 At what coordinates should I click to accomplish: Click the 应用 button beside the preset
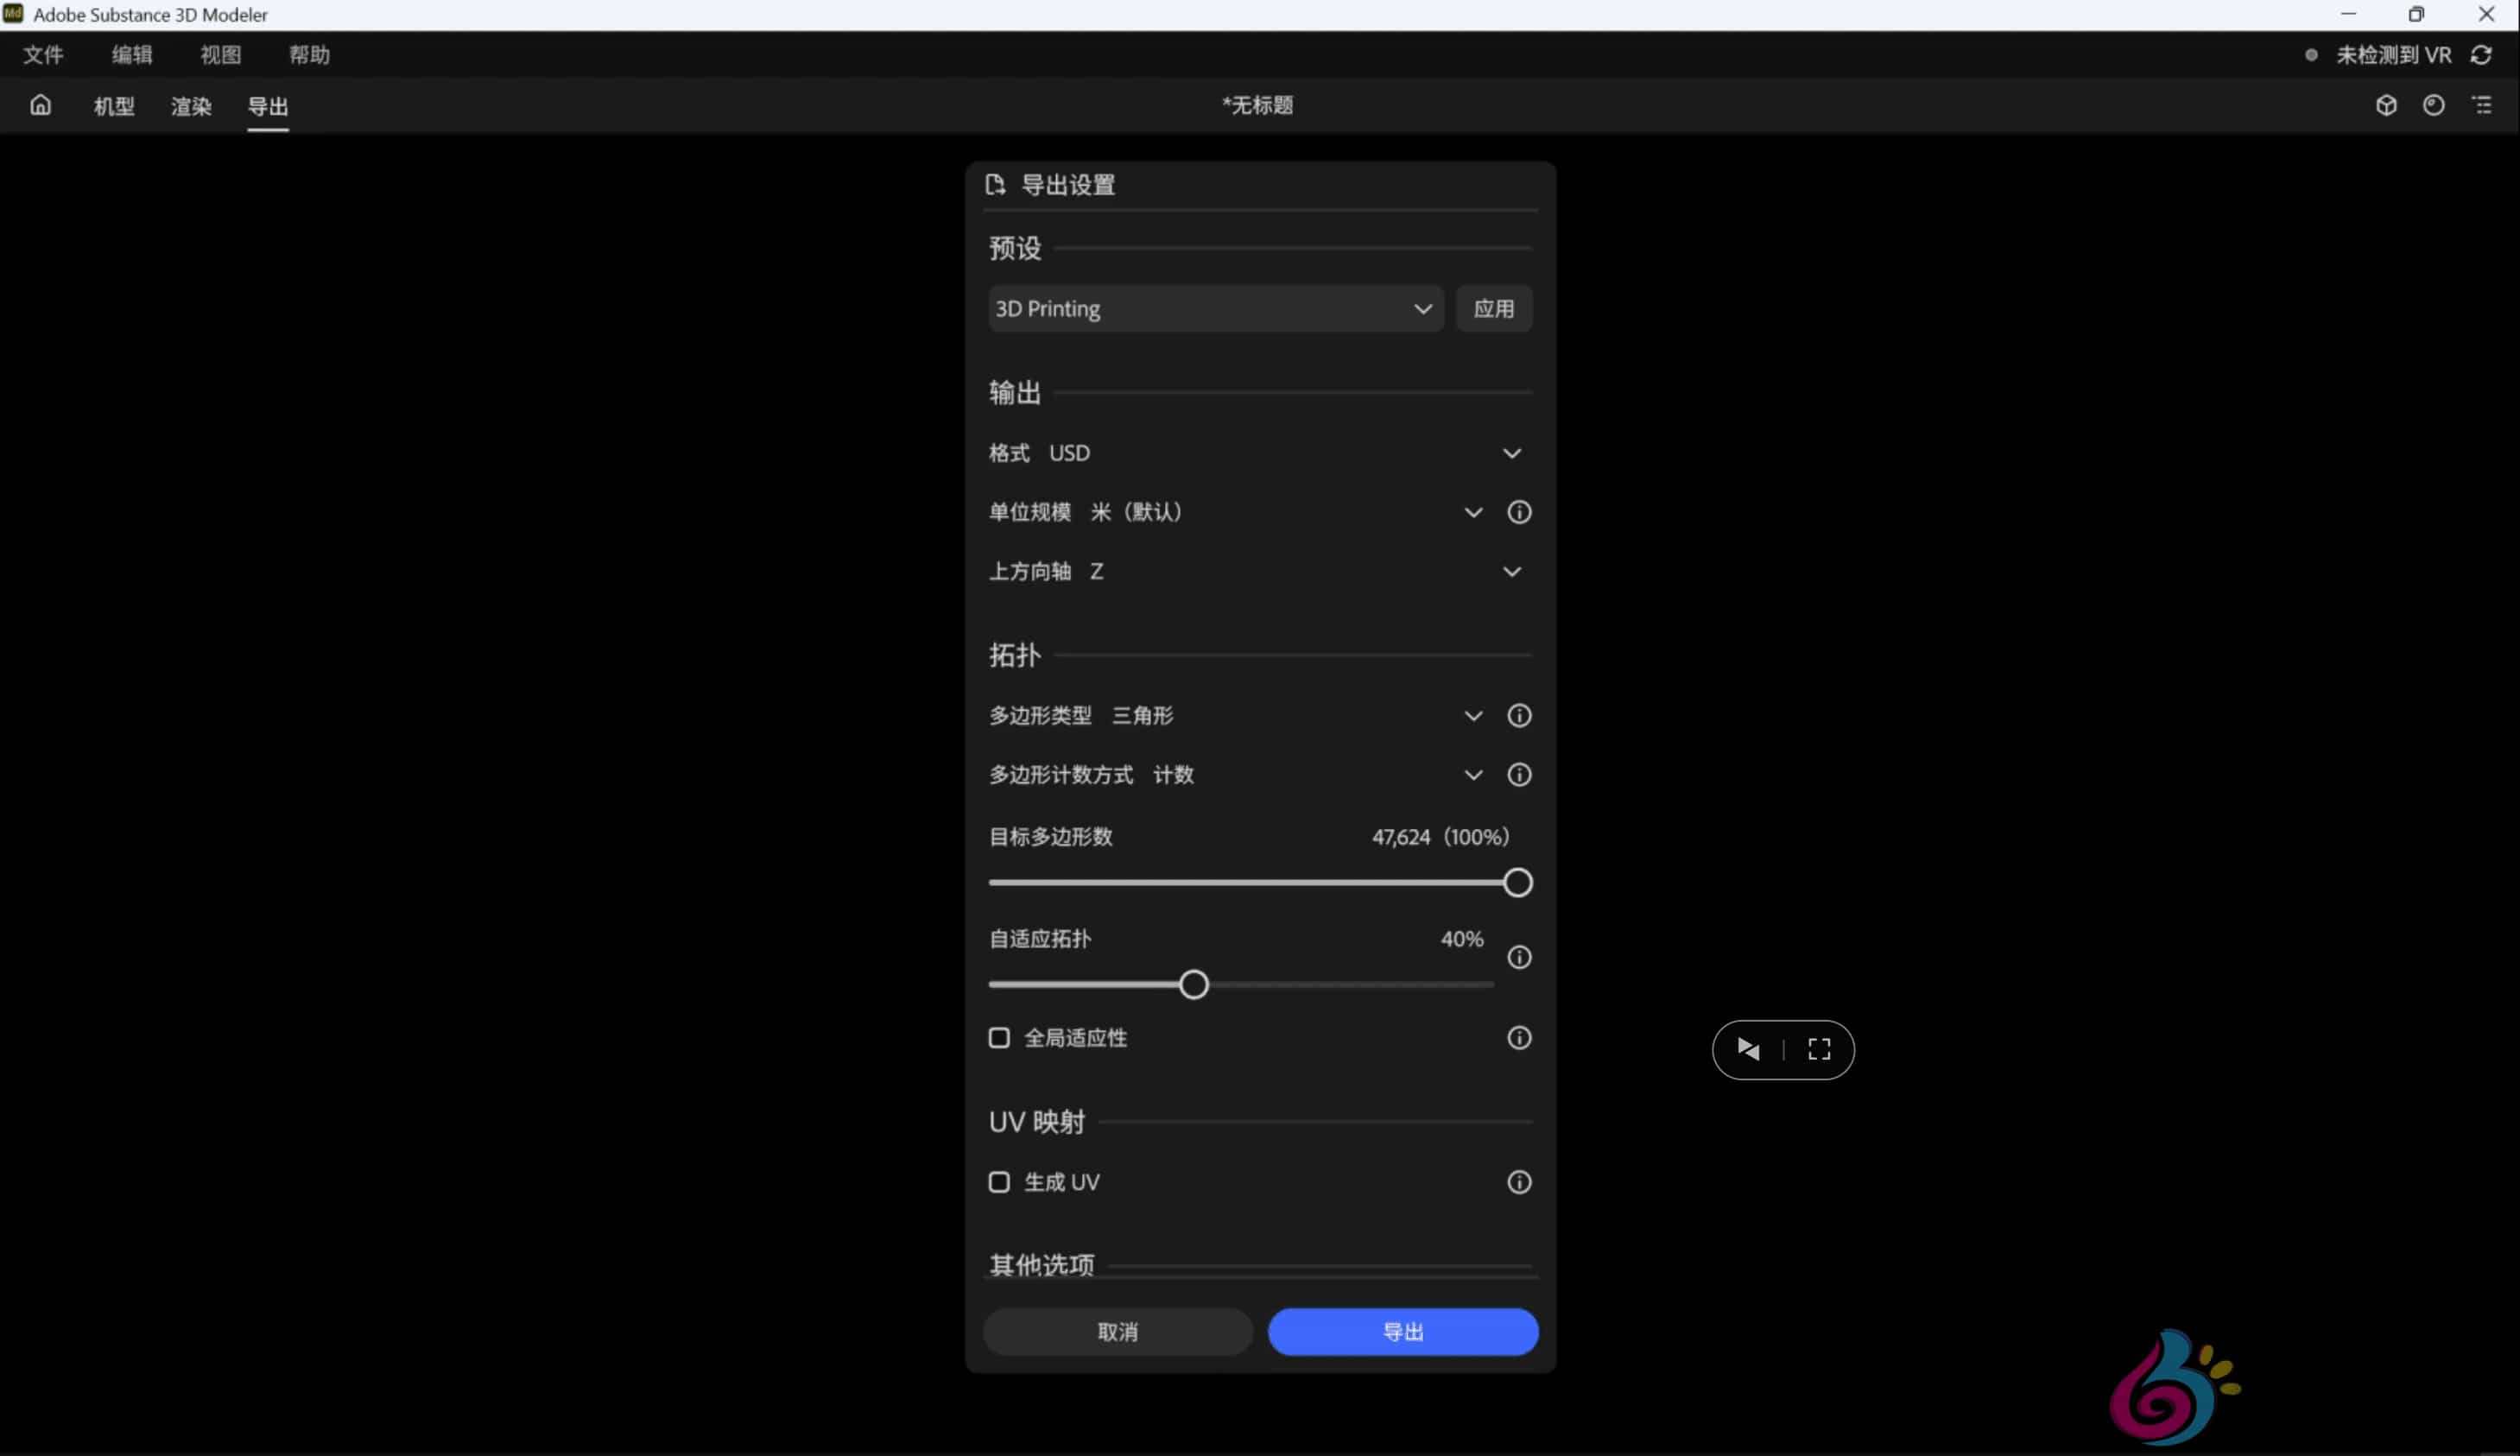pos(1495,308)
